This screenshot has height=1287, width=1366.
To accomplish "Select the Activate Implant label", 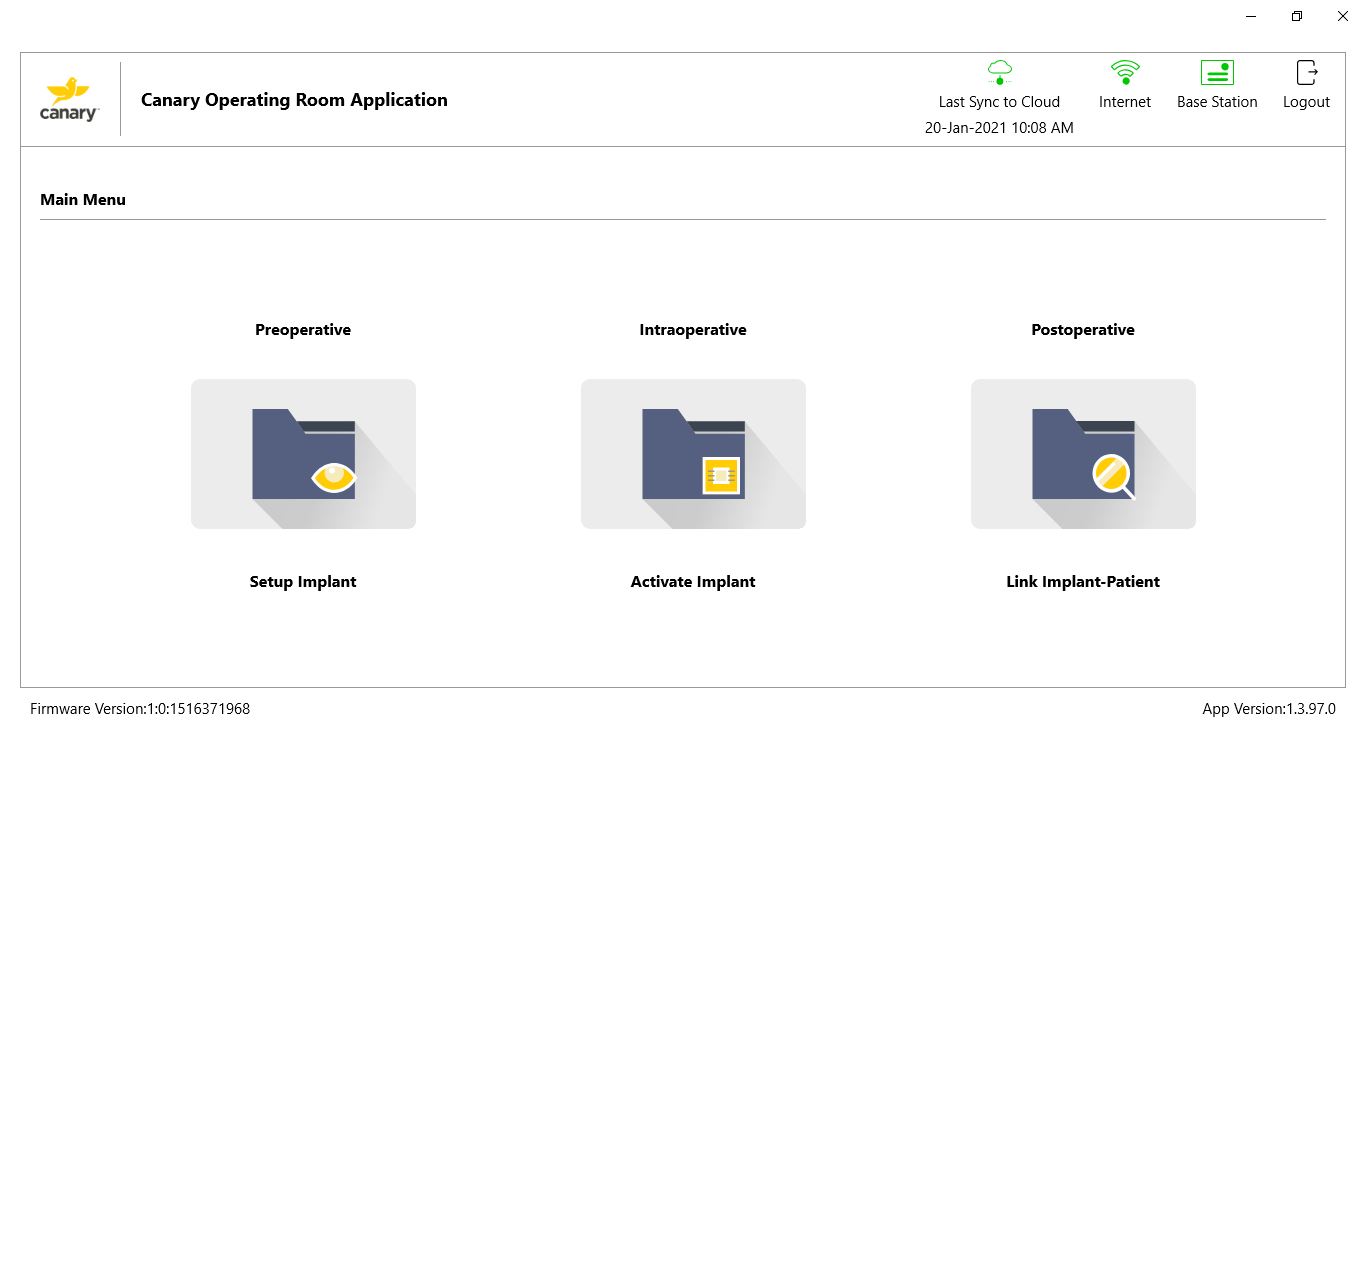I will coord(693,582).
